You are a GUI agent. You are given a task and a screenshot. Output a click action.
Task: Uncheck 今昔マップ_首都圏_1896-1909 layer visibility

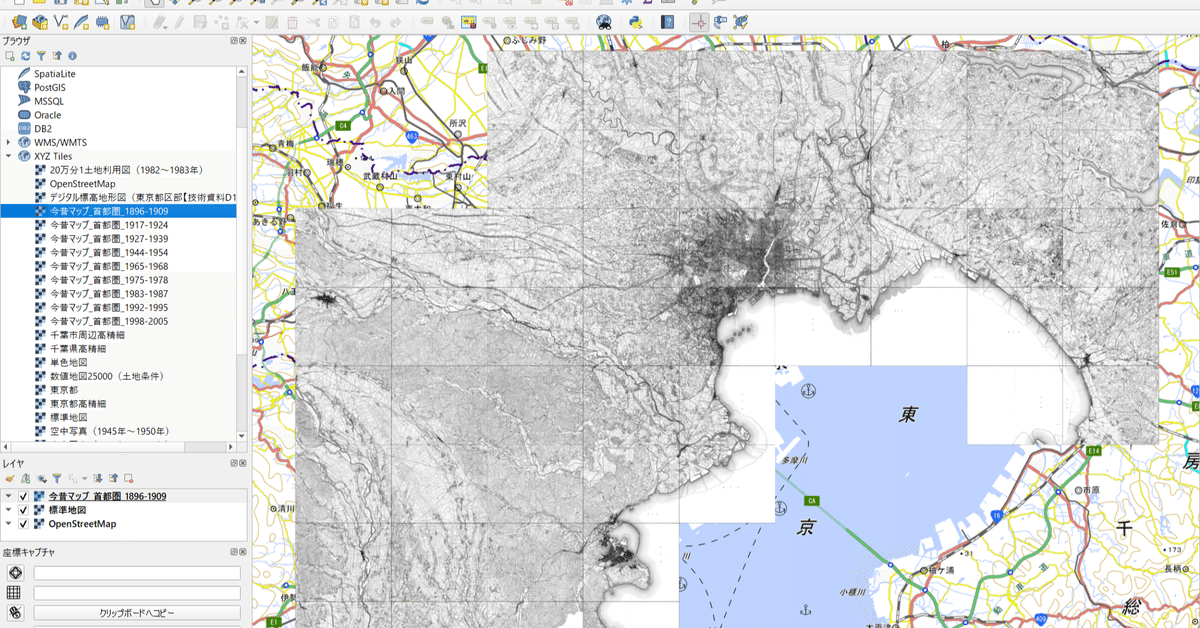point(23,496)
